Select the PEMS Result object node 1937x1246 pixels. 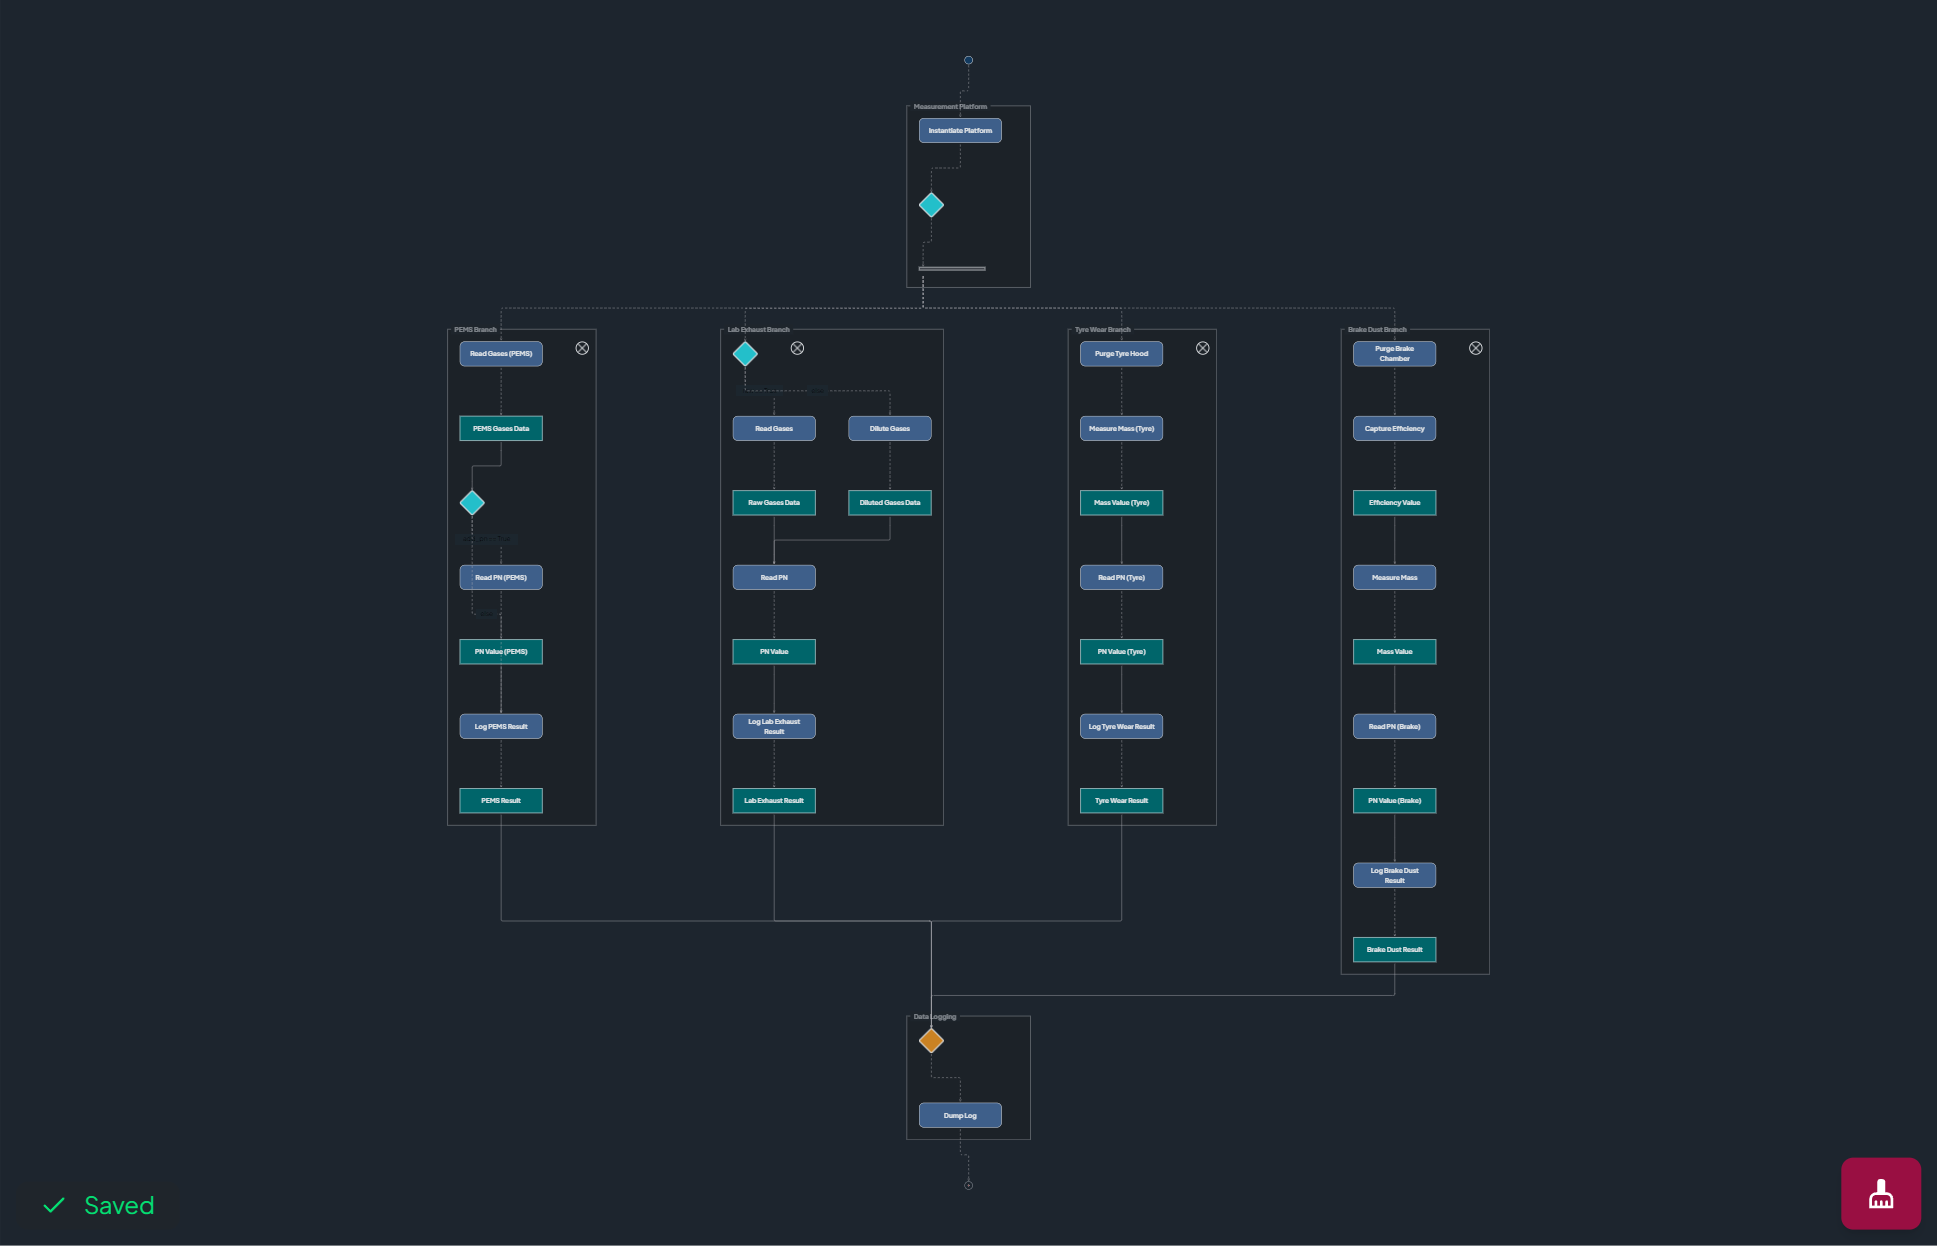point(501,801)
